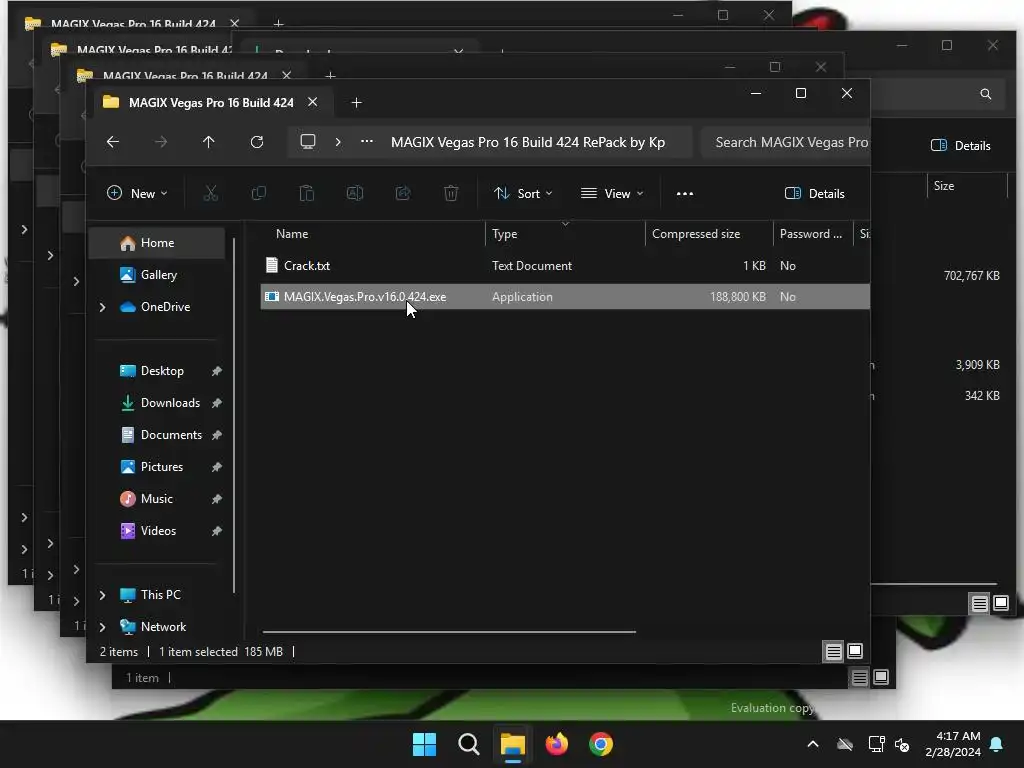Click the address path MAGIX Vegas Pro 16 Build 424 RePack
Image resolution: width=1024 pixels, height=768 pixels.
pos(528,142)
